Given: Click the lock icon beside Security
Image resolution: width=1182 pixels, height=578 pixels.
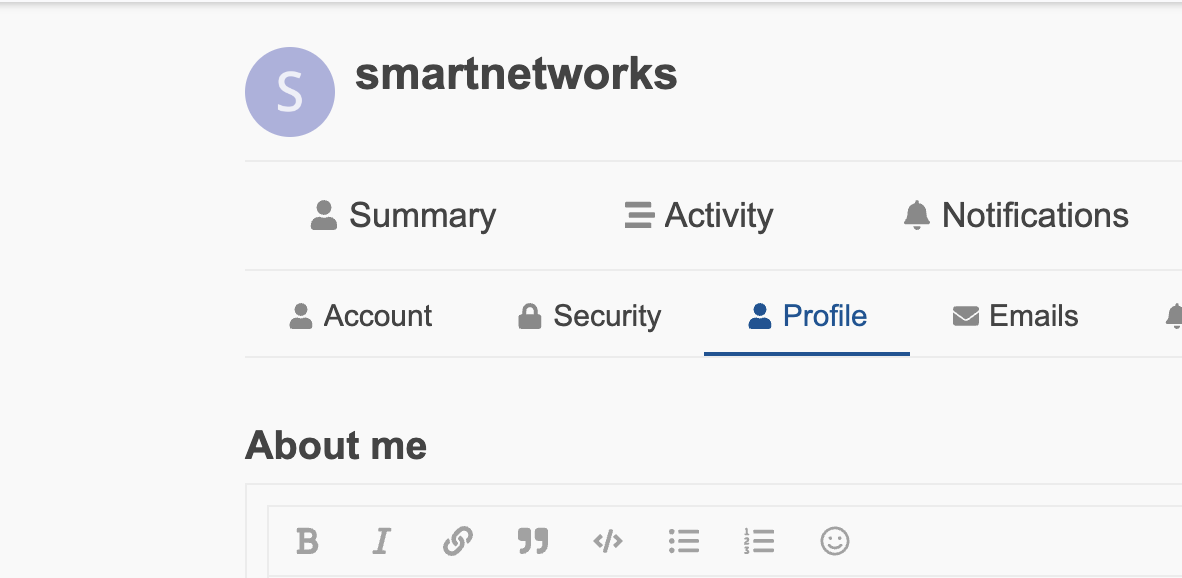Looking at the screenshot, I should pyautogui.click(x=530, y=316).
